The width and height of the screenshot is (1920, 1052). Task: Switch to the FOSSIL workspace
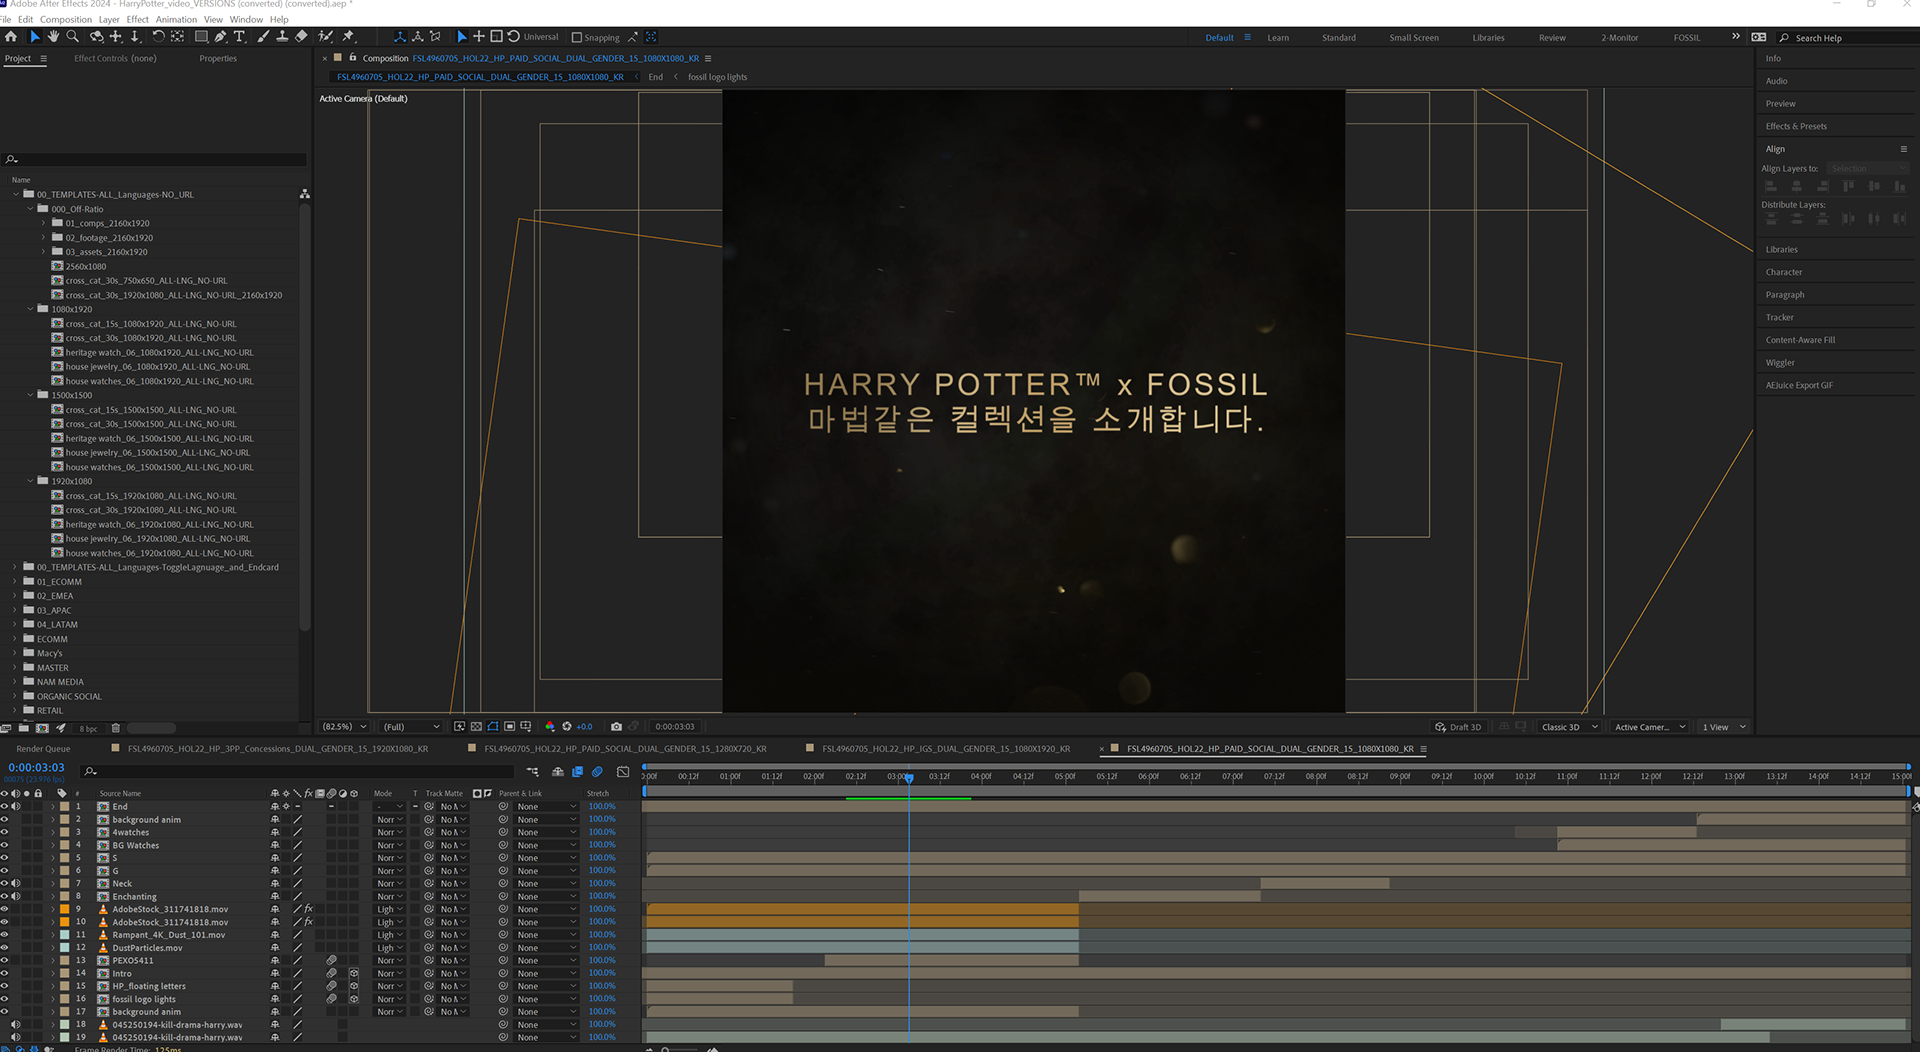coord(1687,38)
